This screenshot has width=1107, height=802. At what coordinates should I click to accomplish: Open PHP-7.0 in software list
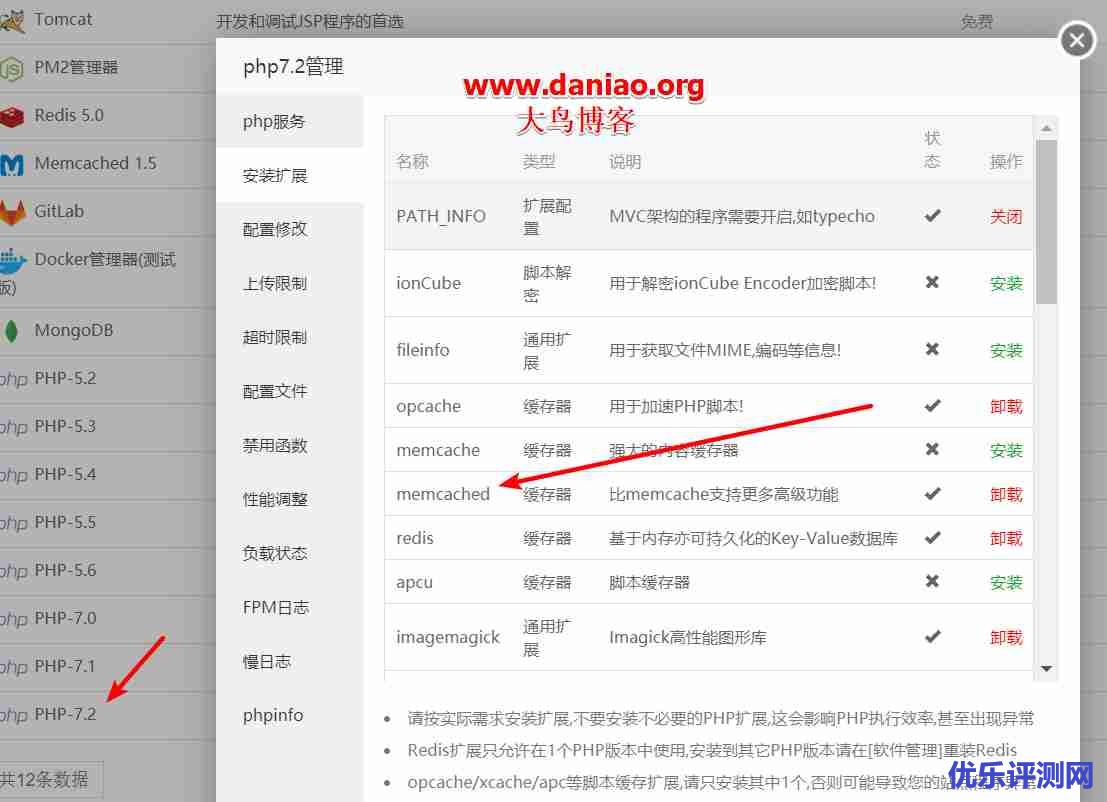[65, 618]
